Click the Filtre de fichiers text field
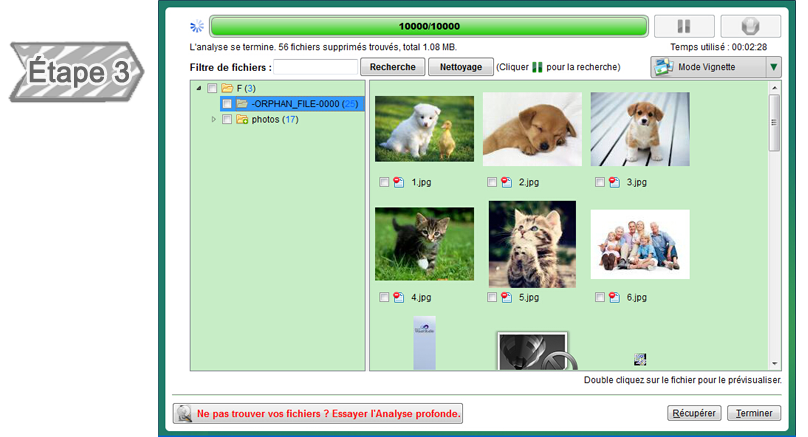Screen dimensions: 808x437 coord(316,67)
